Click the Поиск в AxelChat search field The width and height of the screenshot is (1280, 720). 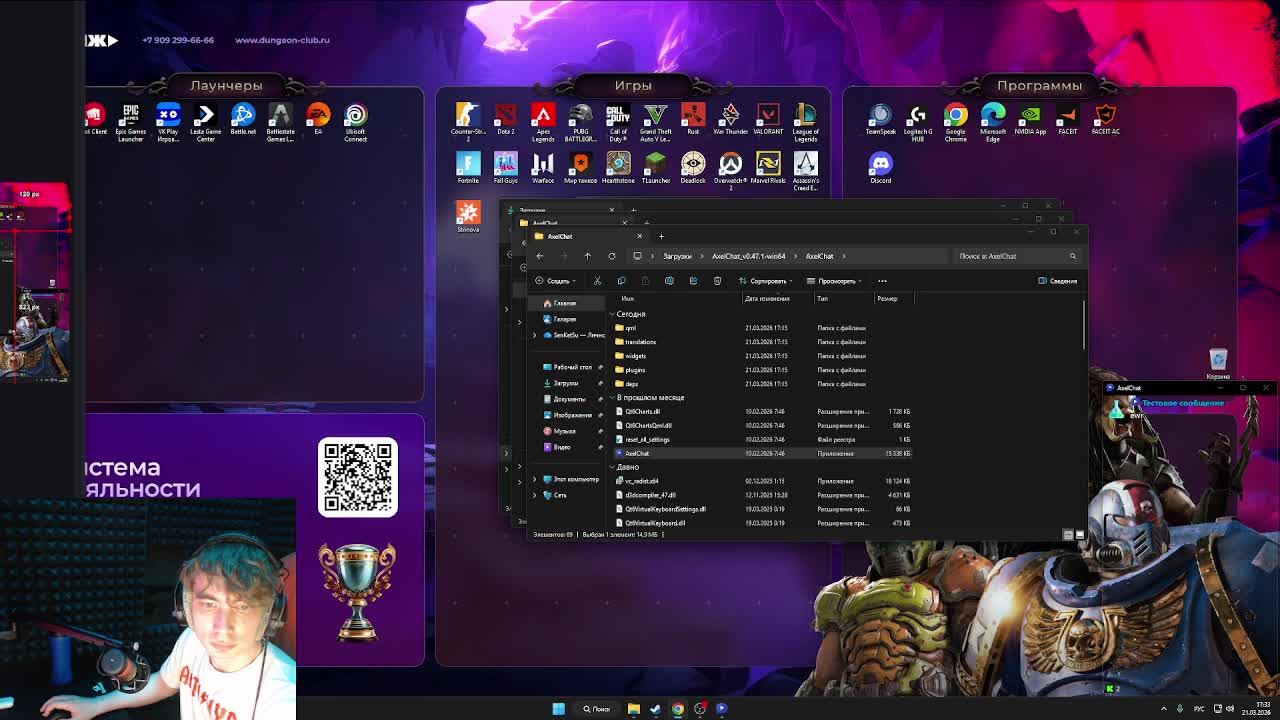coord(1015,256)
